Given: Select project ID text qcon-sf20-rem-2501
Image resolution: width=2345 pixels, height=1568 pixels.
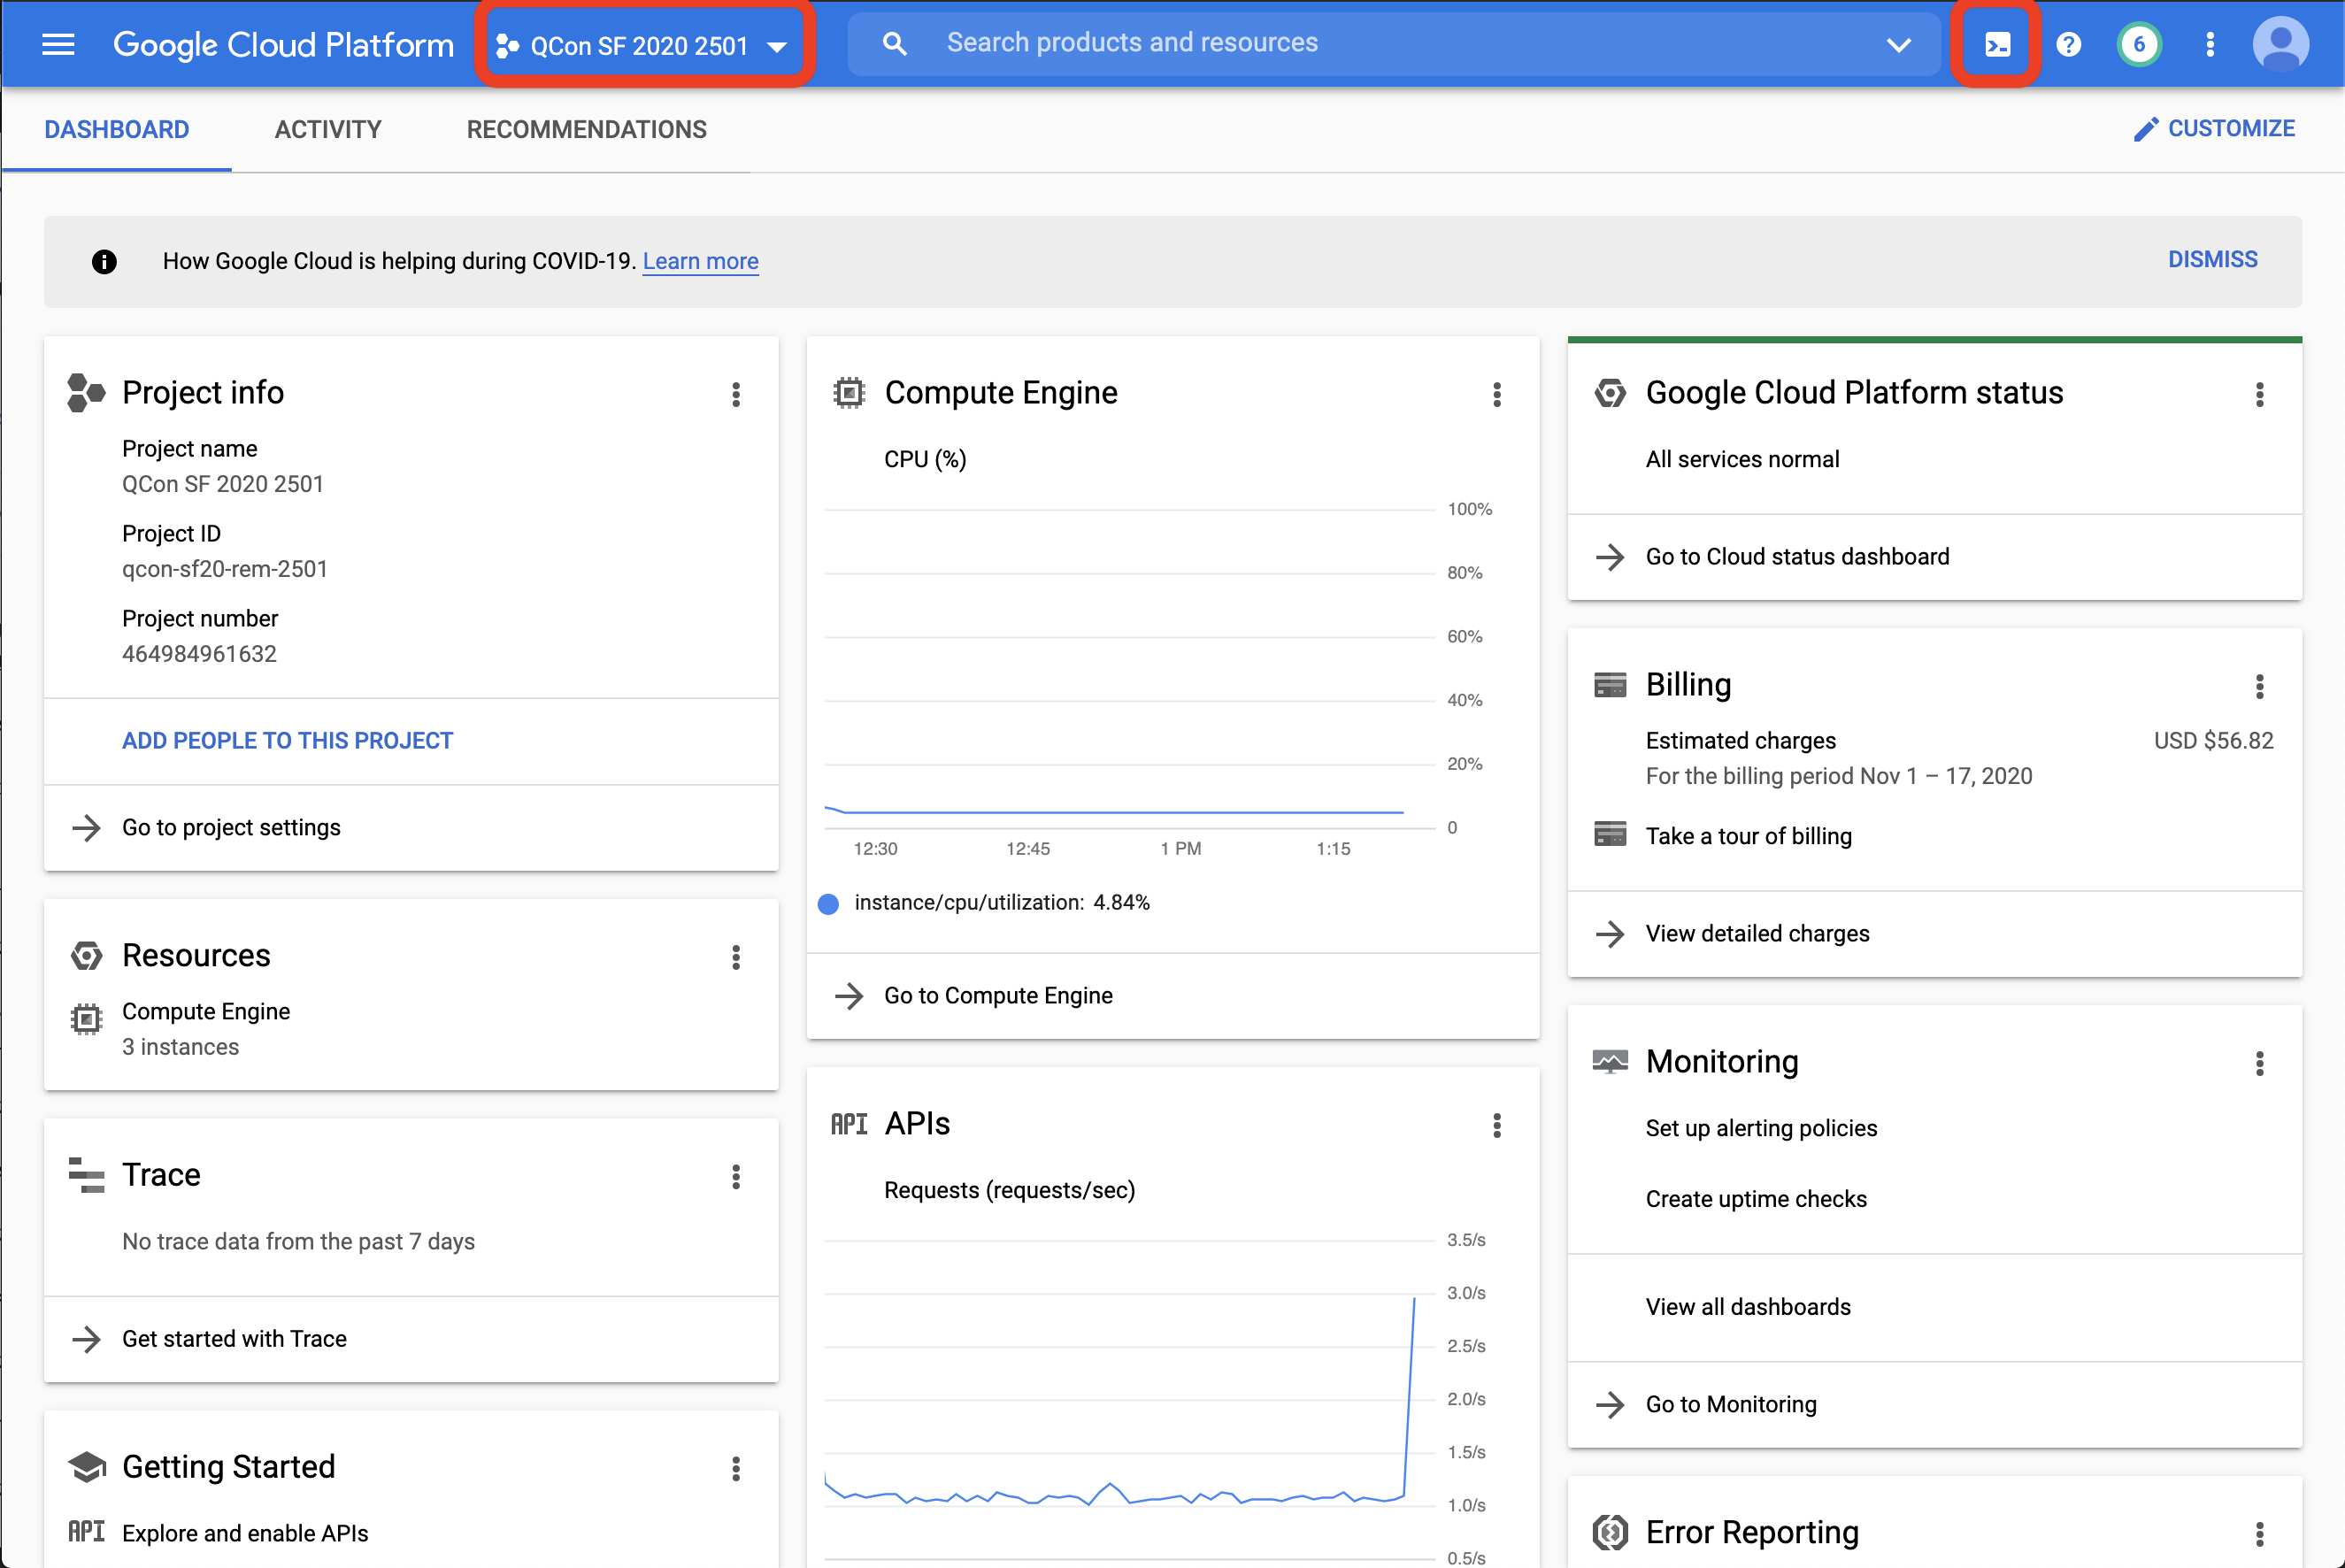Looking at the screenshot, I should tap(224, 569).
